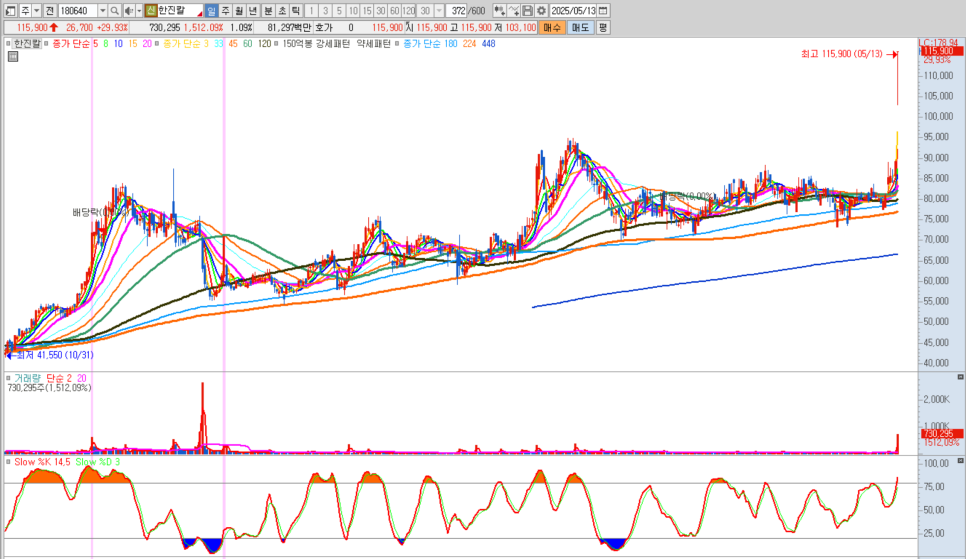Open chart settings gear icon

coord(541,10)
